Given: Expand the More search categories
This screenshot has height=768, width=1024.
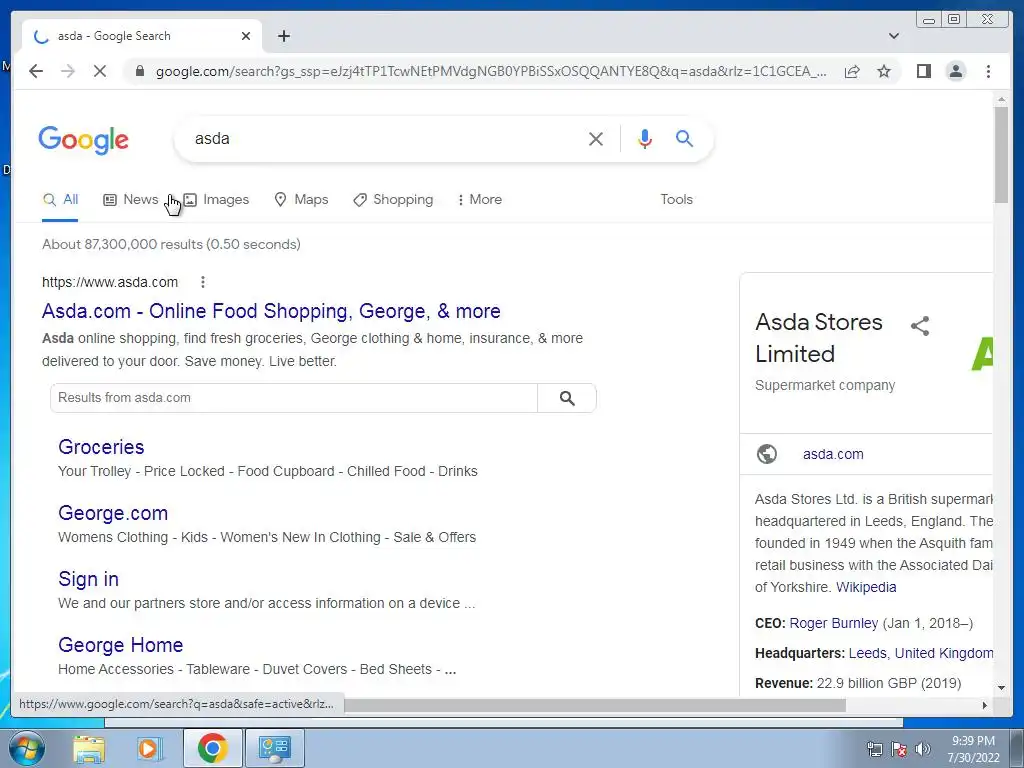Looking at the screenshot, I should (x=479, y=199).
